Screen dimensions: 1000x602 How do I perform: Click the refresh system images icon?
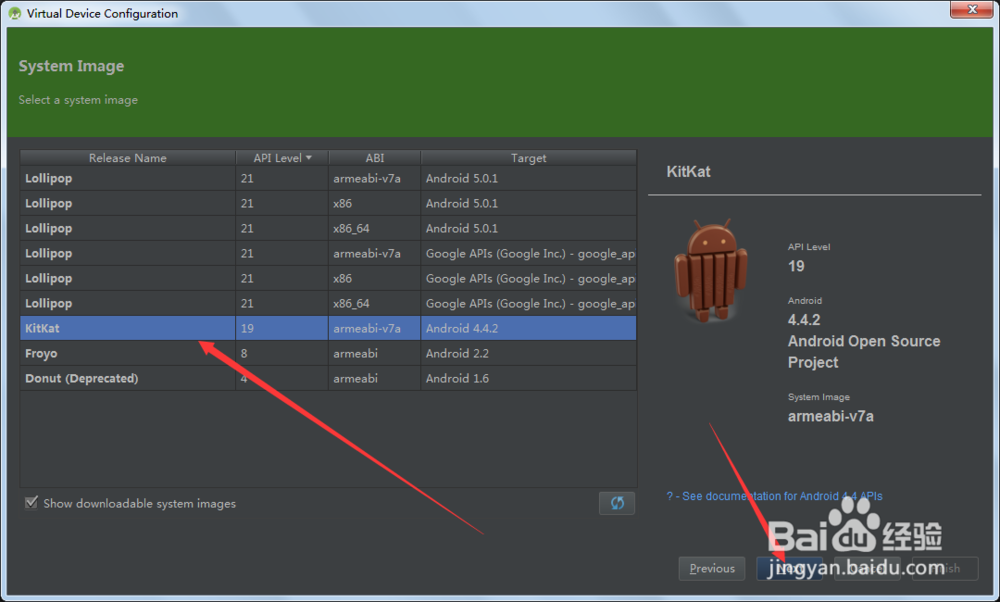[x=617, y=503]
